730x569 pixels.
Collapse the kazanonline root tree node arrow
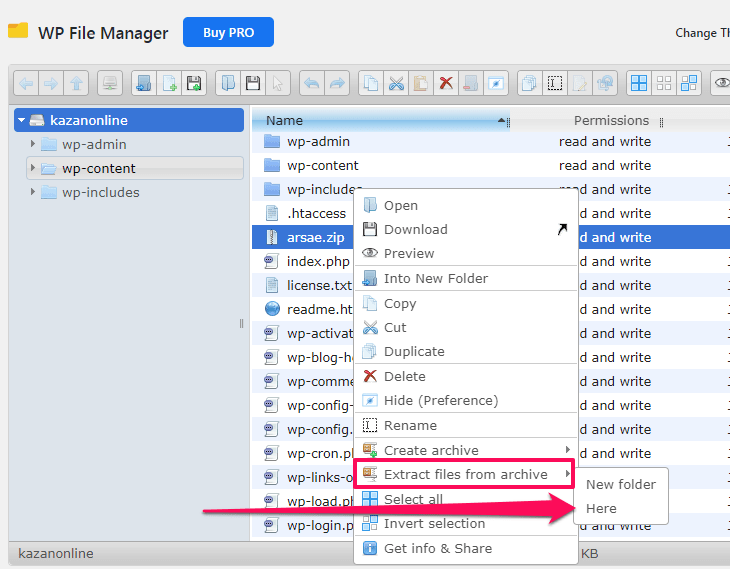21,120
